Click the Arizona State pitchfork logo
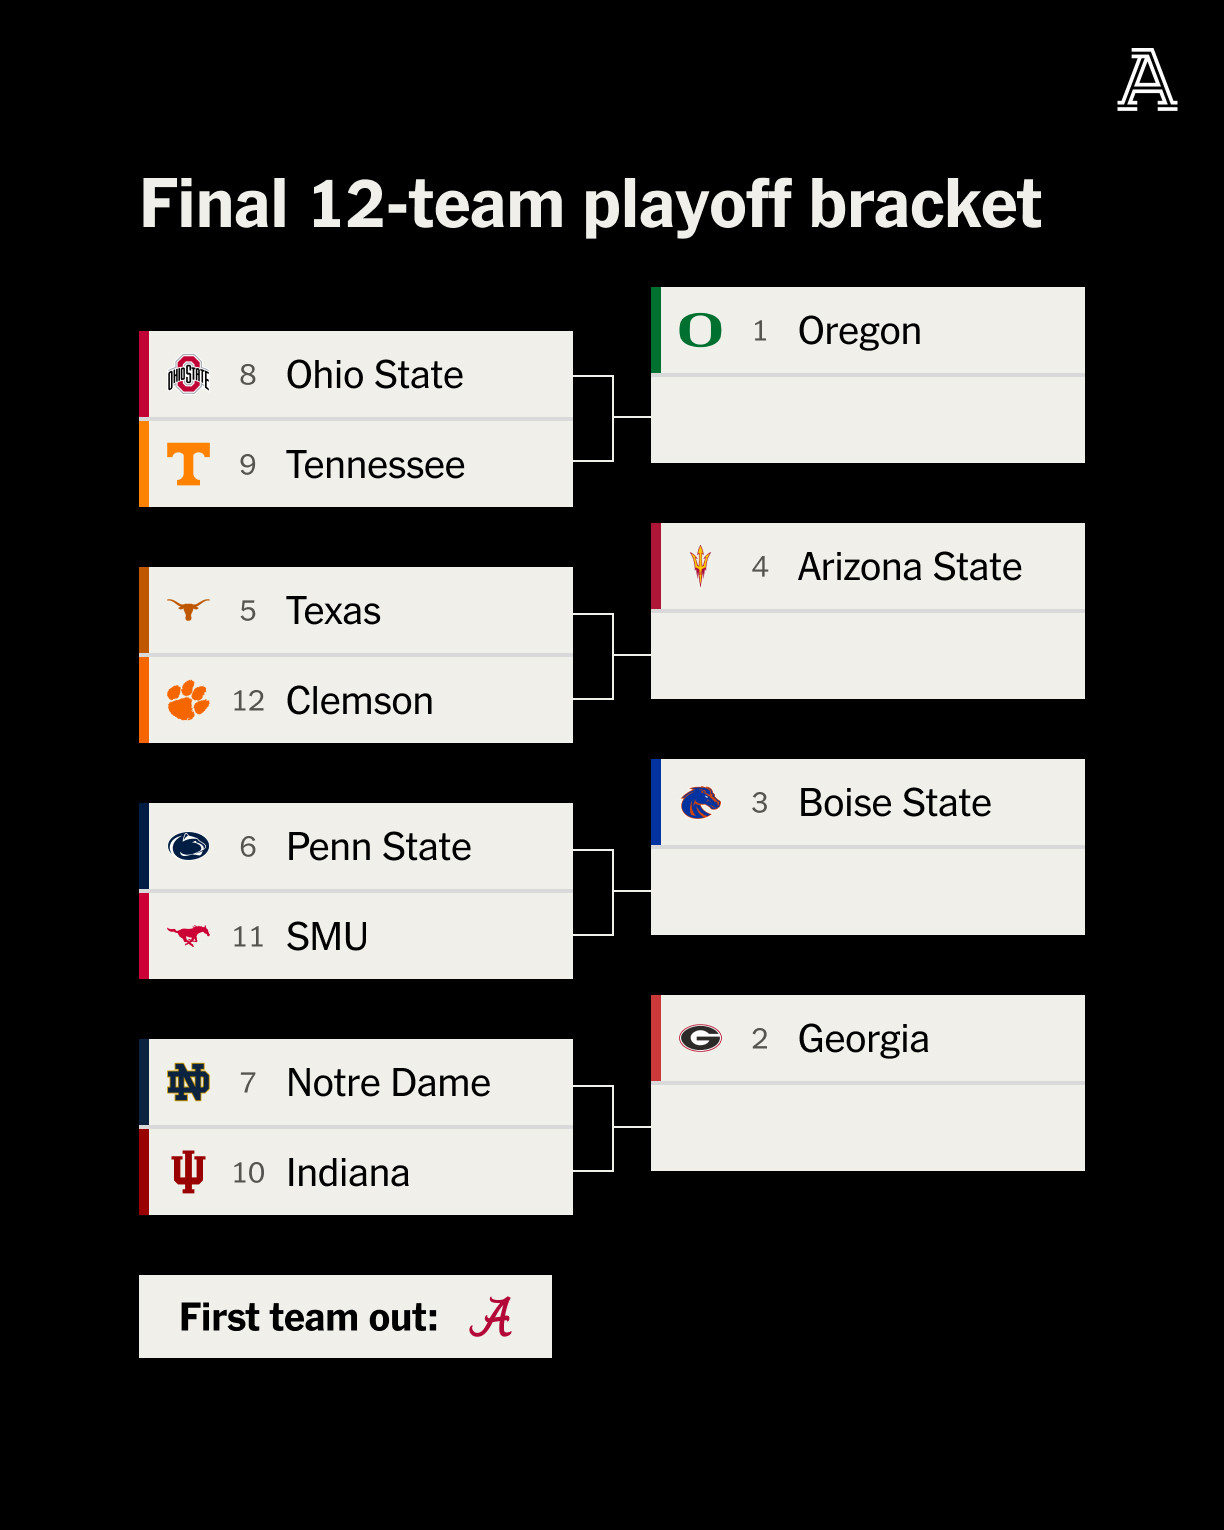The height and width of the screenshot is (1530, 1224). pyautogui.click(x=700, y=566)
